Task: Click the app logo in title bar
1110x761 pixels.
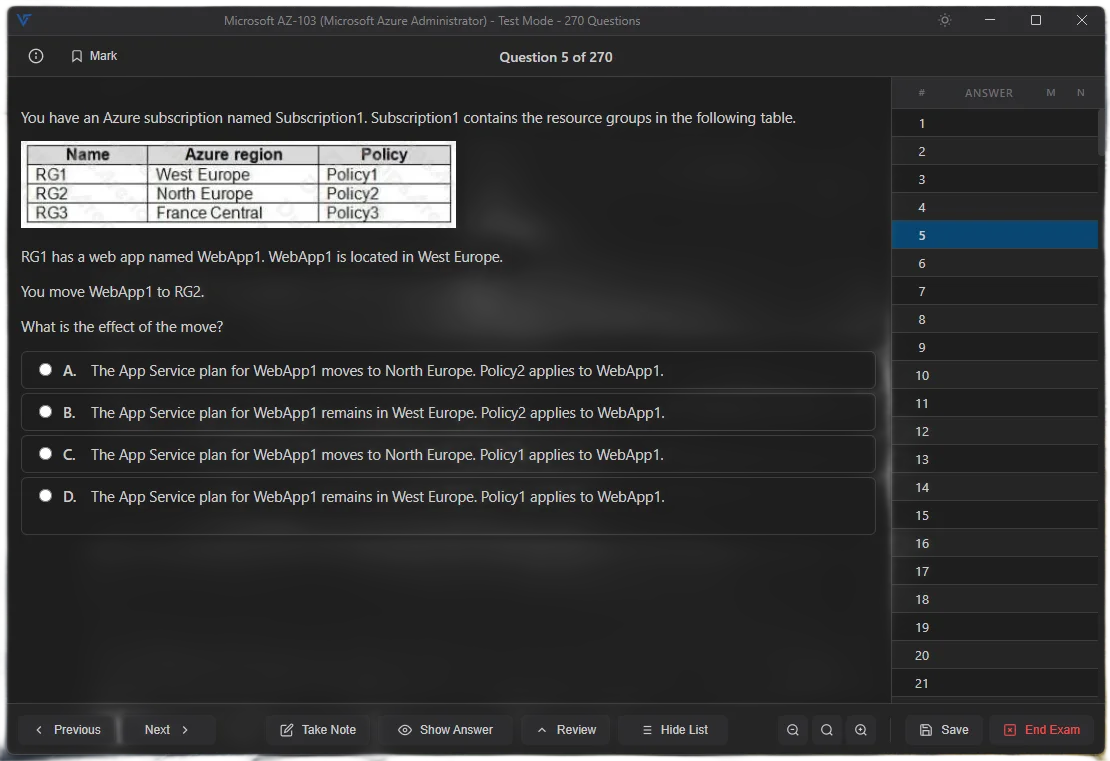Action: tap(24, 21)
